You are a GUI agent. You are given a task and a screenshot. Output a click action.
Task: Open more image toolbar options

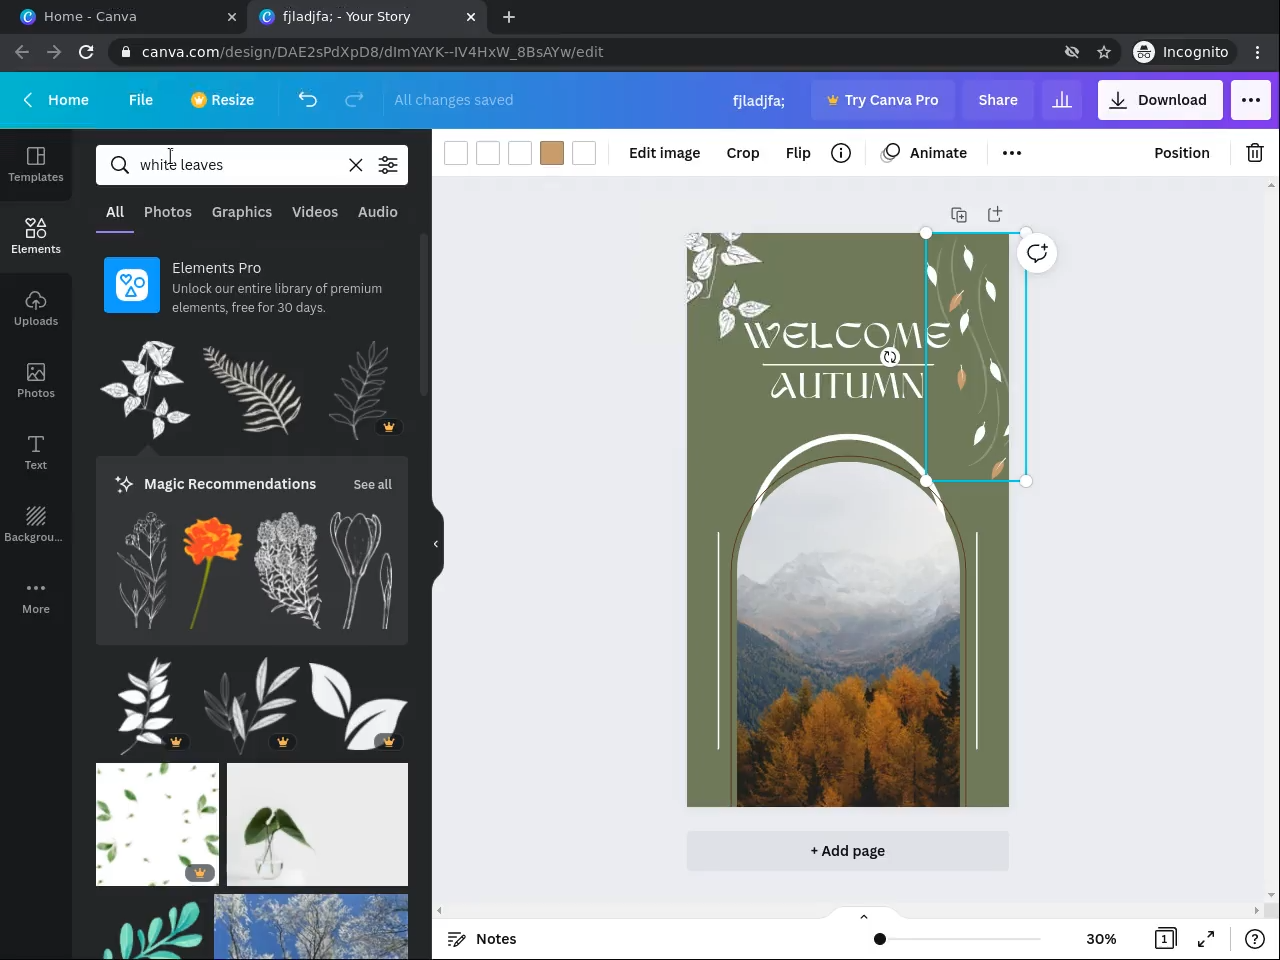(1012, 153)
